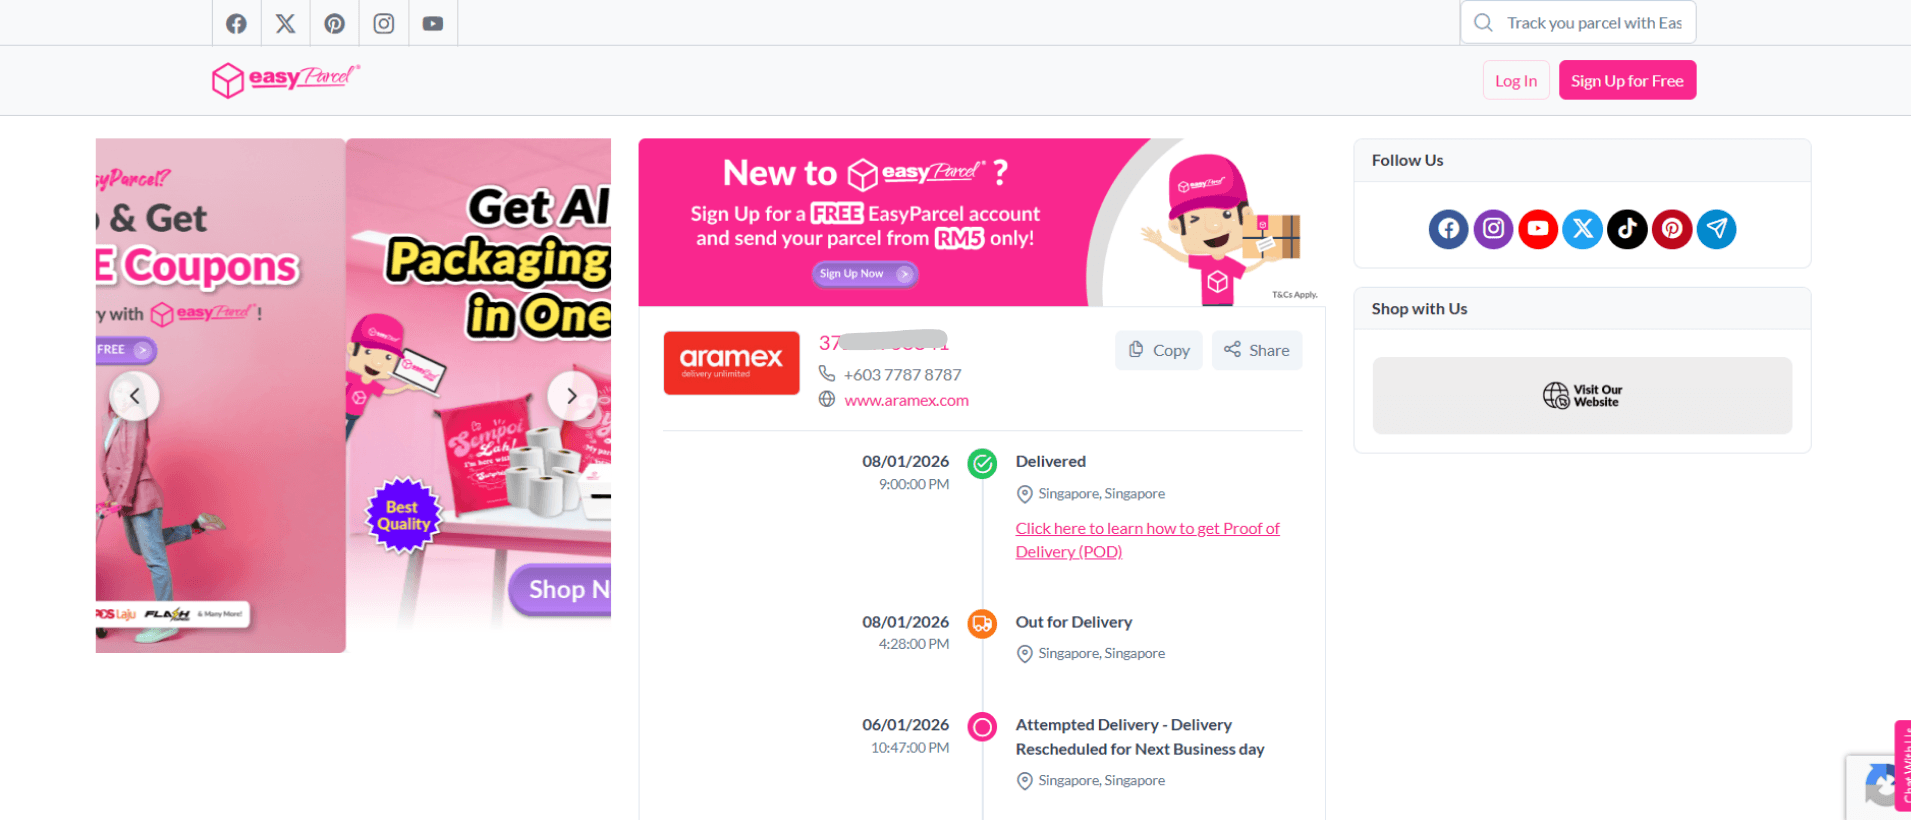Click Sign Up for Free button
1911x820 pixels.
point(1627,80)
